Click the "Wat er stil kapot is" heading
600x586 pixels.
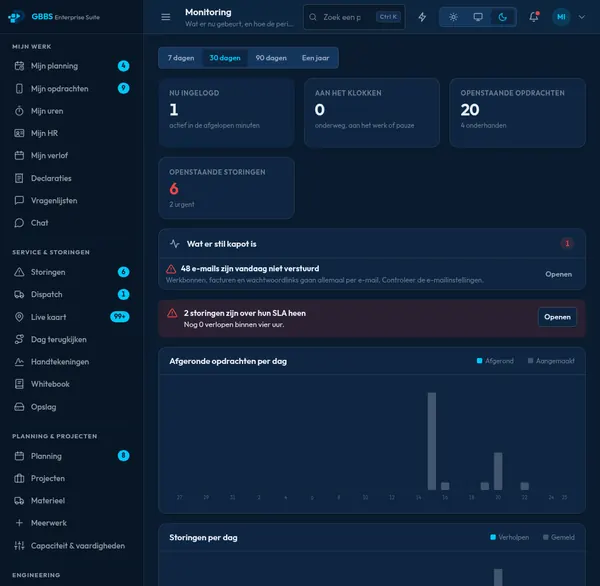[x=221, y=244]
